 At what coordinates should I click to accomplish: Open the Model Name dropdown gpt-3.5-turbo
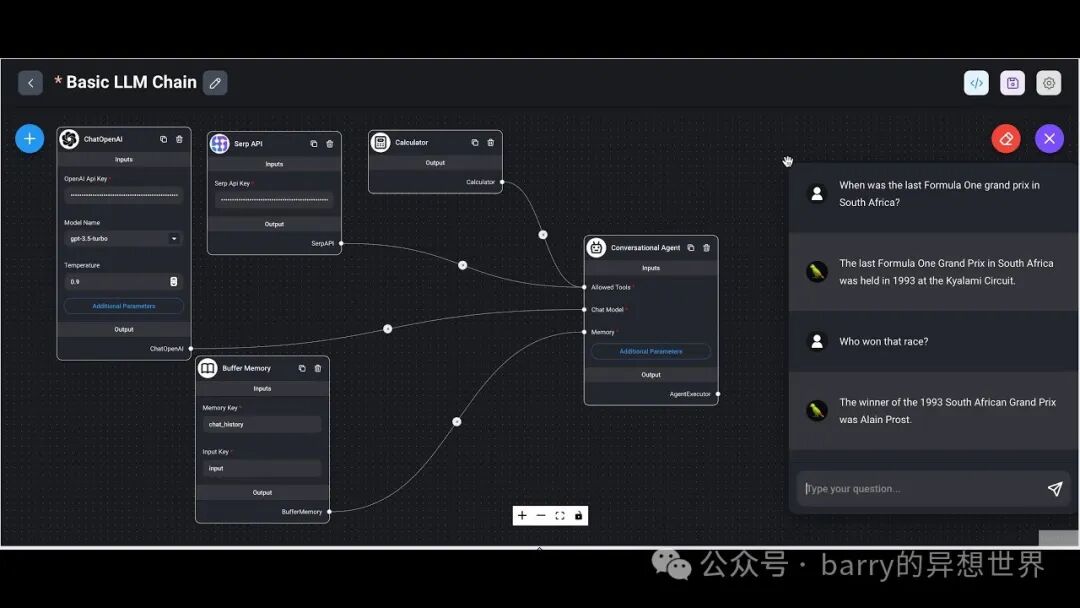124,239
